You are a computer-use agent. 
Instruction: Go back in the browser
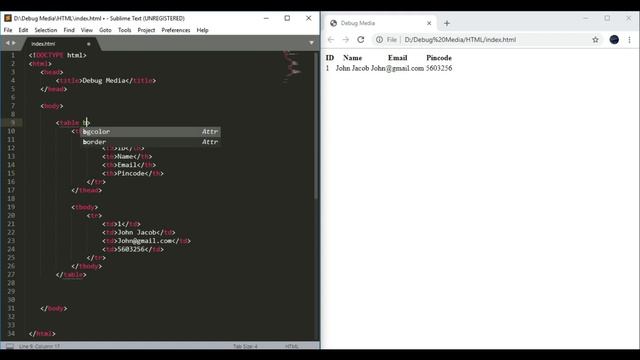coord(331,40)
